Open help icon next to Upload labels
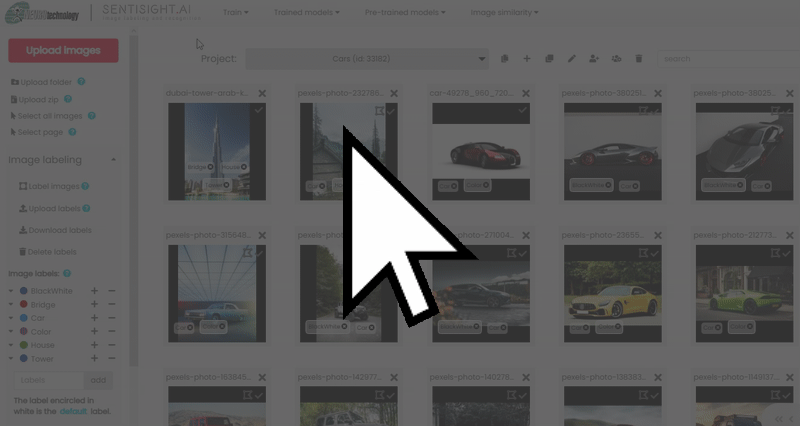This screenshot has width=800, height=426. click(x=86, y=208)
